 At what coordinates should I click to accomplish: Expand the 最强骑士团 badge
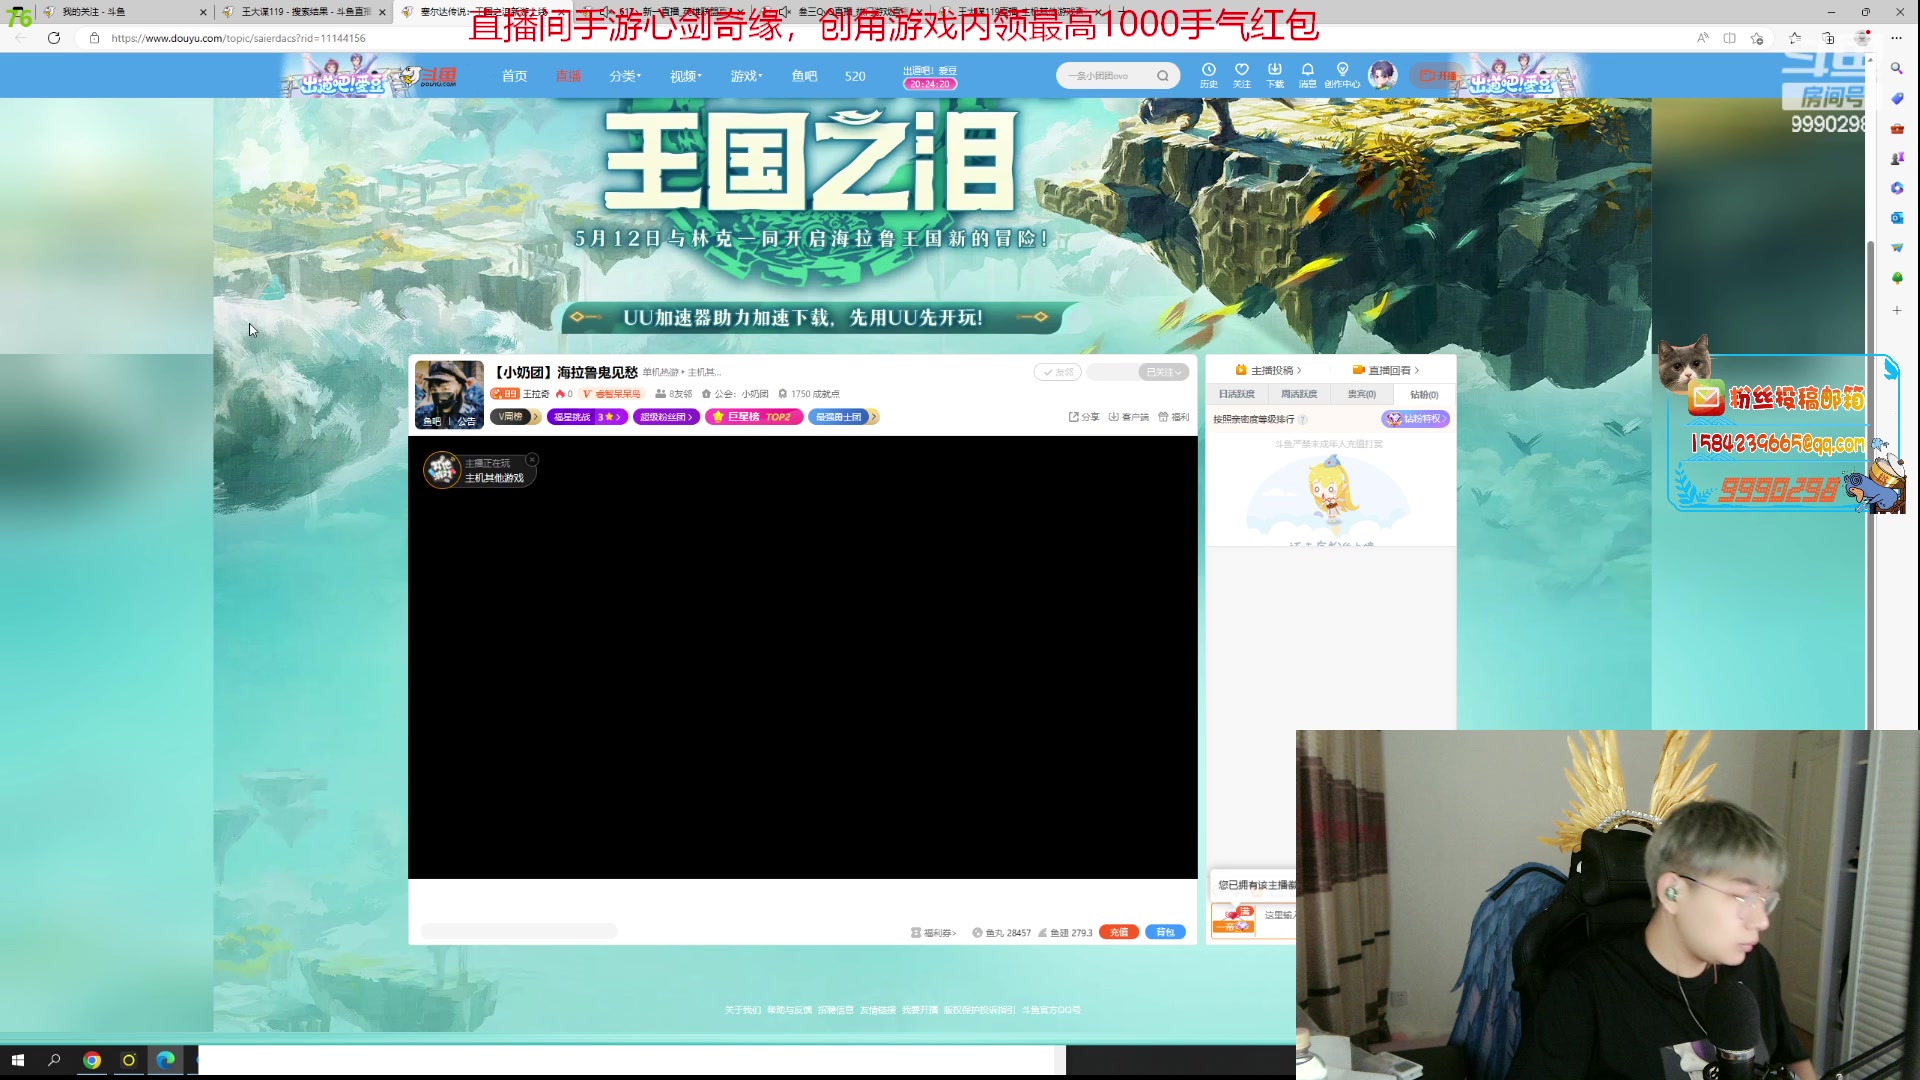click(x=843, y=417)
